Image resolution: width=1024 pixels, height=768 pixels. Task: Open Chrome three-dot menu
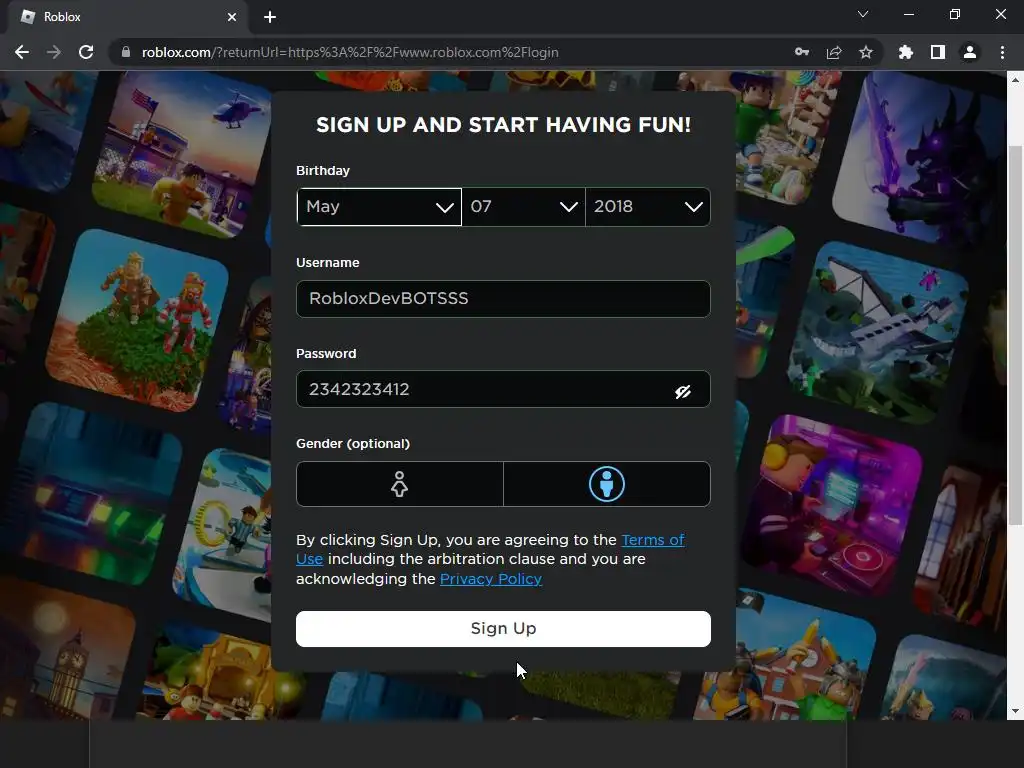tap(1002, 52)
